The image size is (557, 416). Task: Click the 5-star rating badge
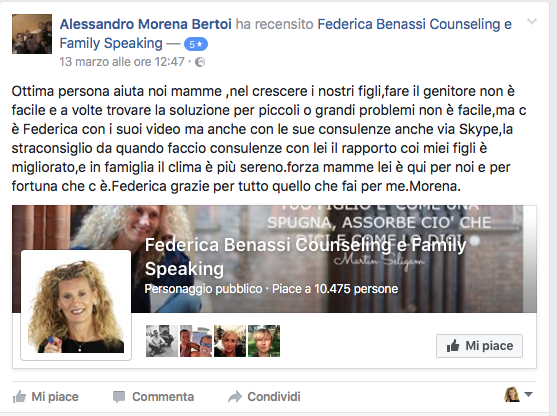tap(196, 44)
